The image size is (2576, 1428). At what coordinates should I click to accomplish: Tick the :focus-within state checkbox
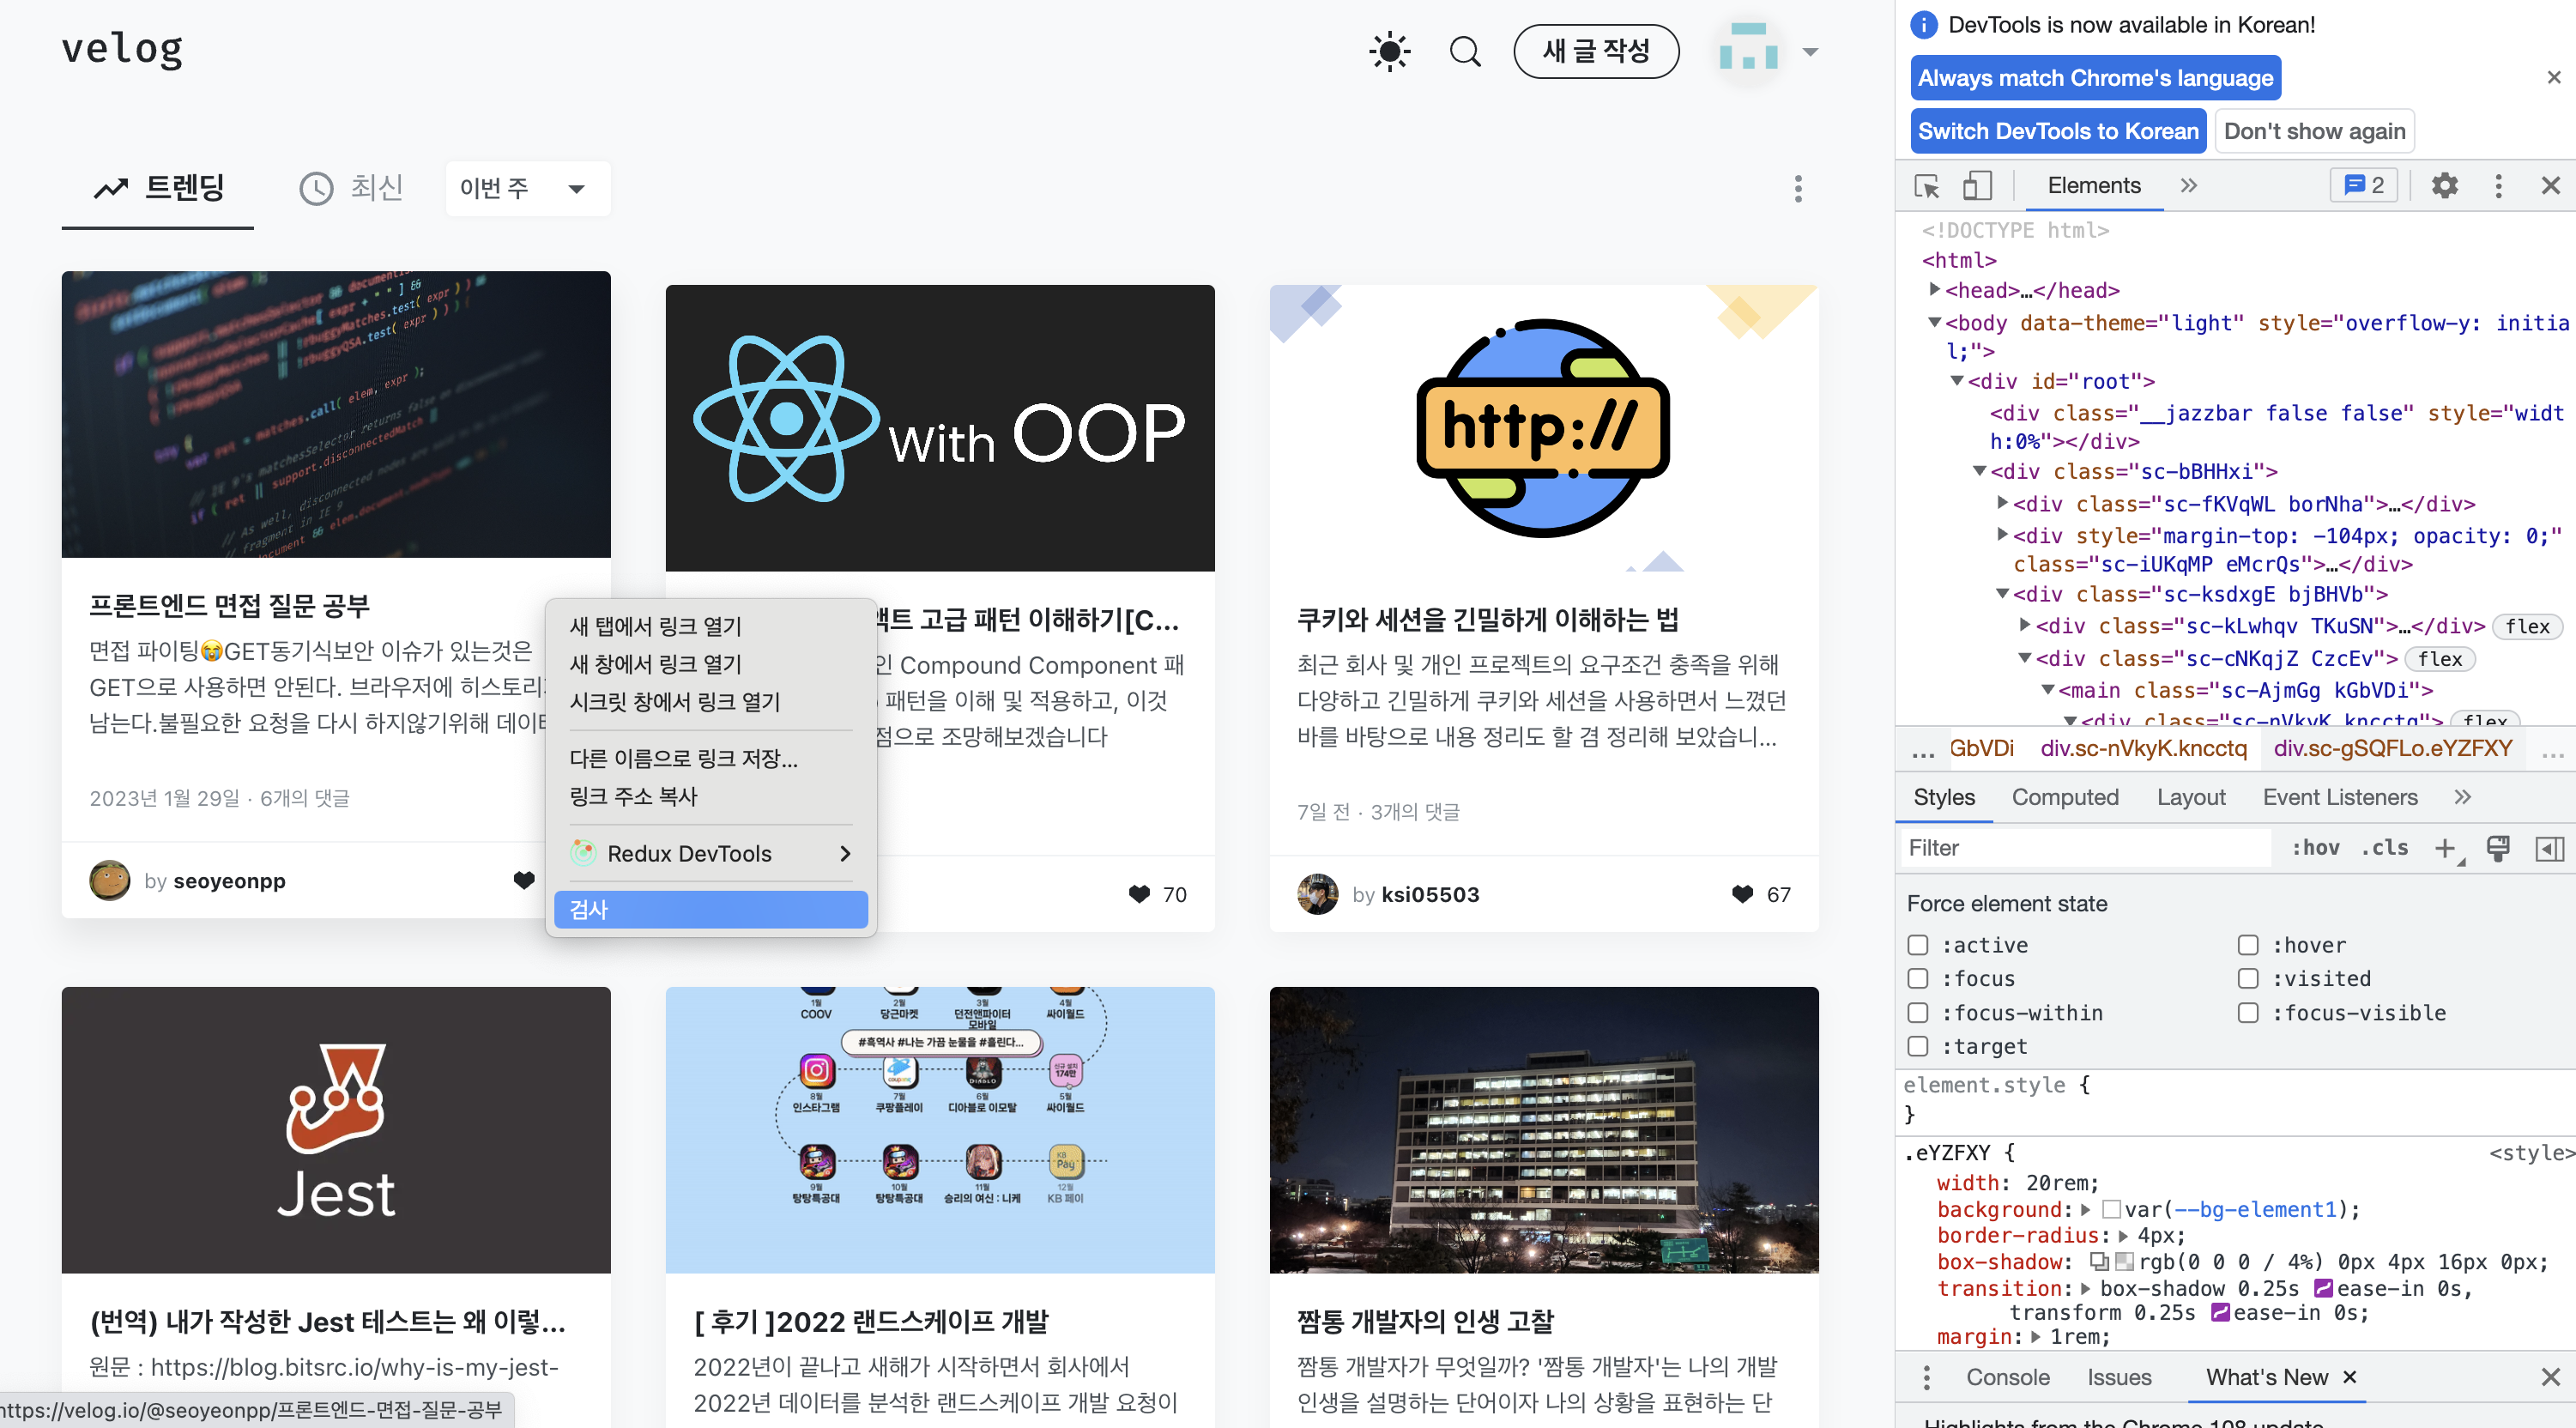pos(1918,1012)
